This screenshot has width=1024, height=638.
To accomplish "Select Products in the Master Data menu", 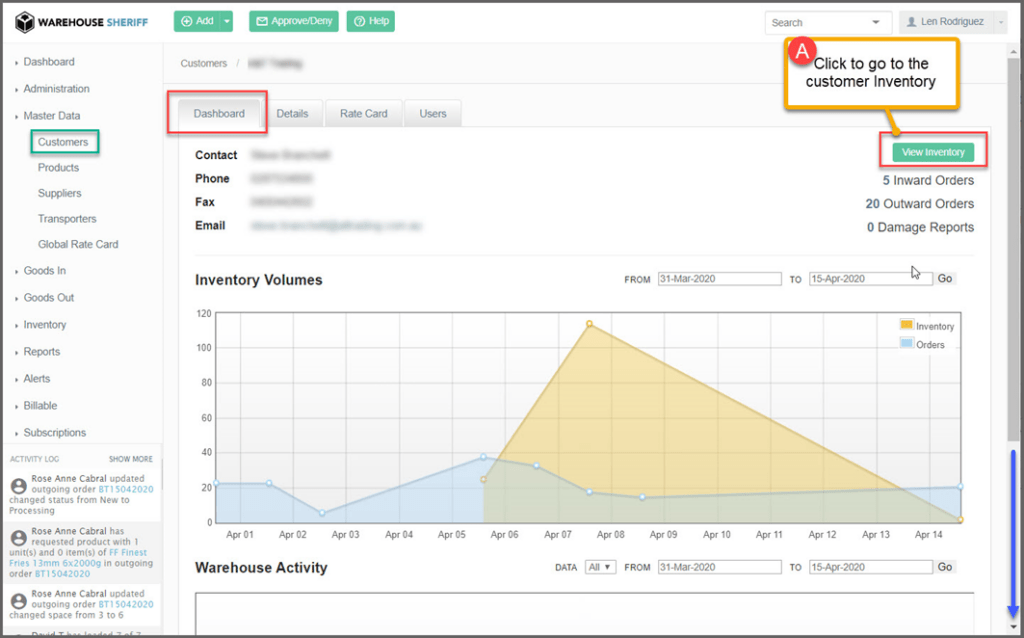I will [x=58, y=167].
